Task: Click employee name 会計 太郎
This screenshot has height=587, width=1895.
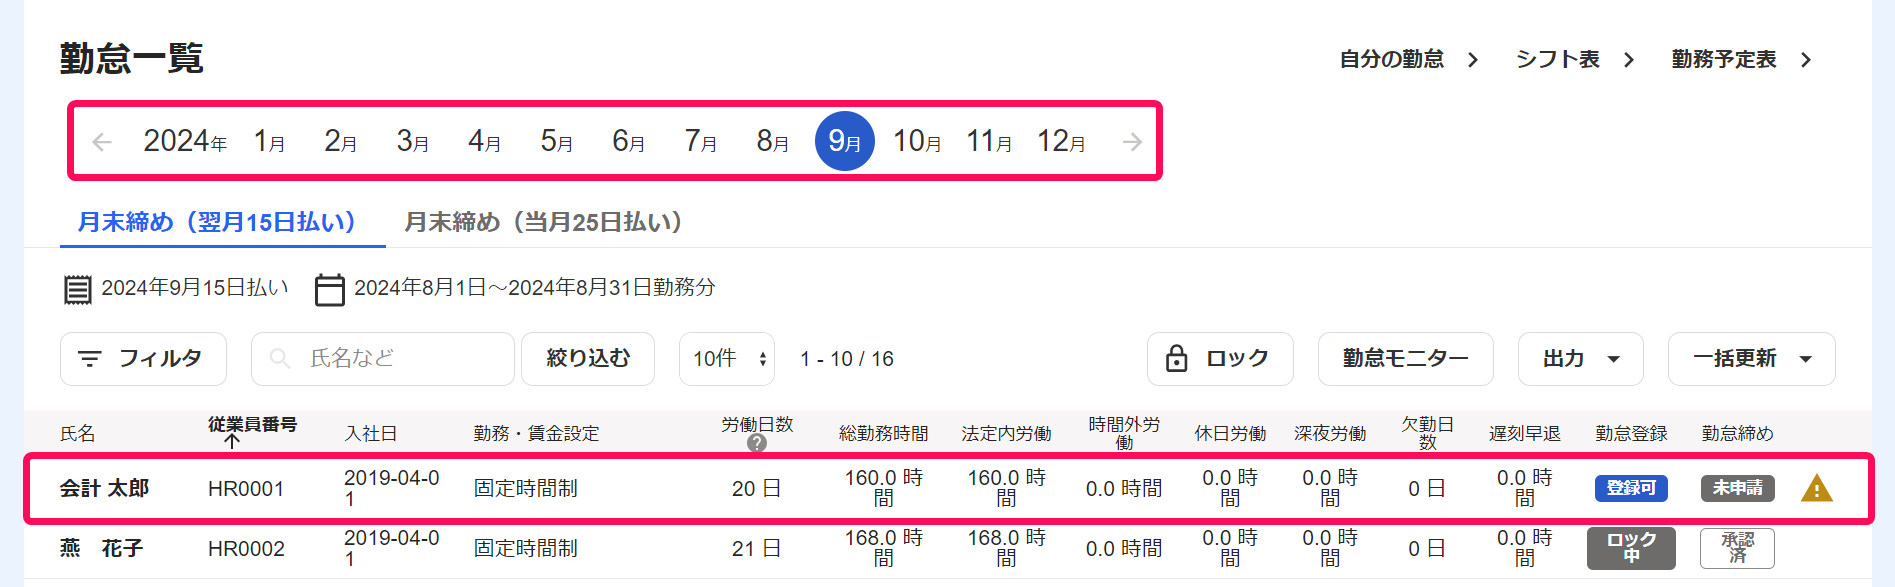Action: point(104,488)
